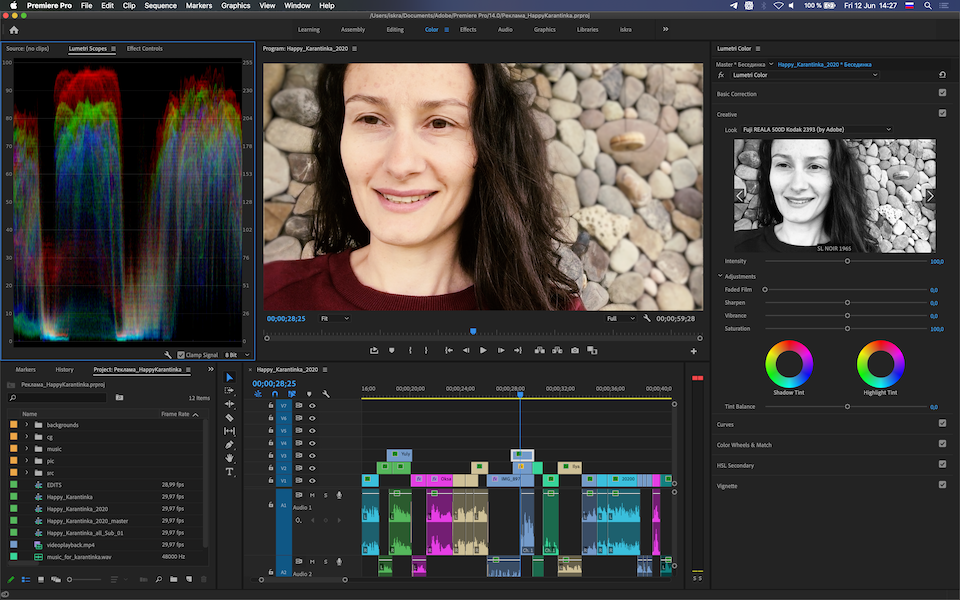
Task: Click the Shadow Tint color wheel
Action: [x=789, y=364]
